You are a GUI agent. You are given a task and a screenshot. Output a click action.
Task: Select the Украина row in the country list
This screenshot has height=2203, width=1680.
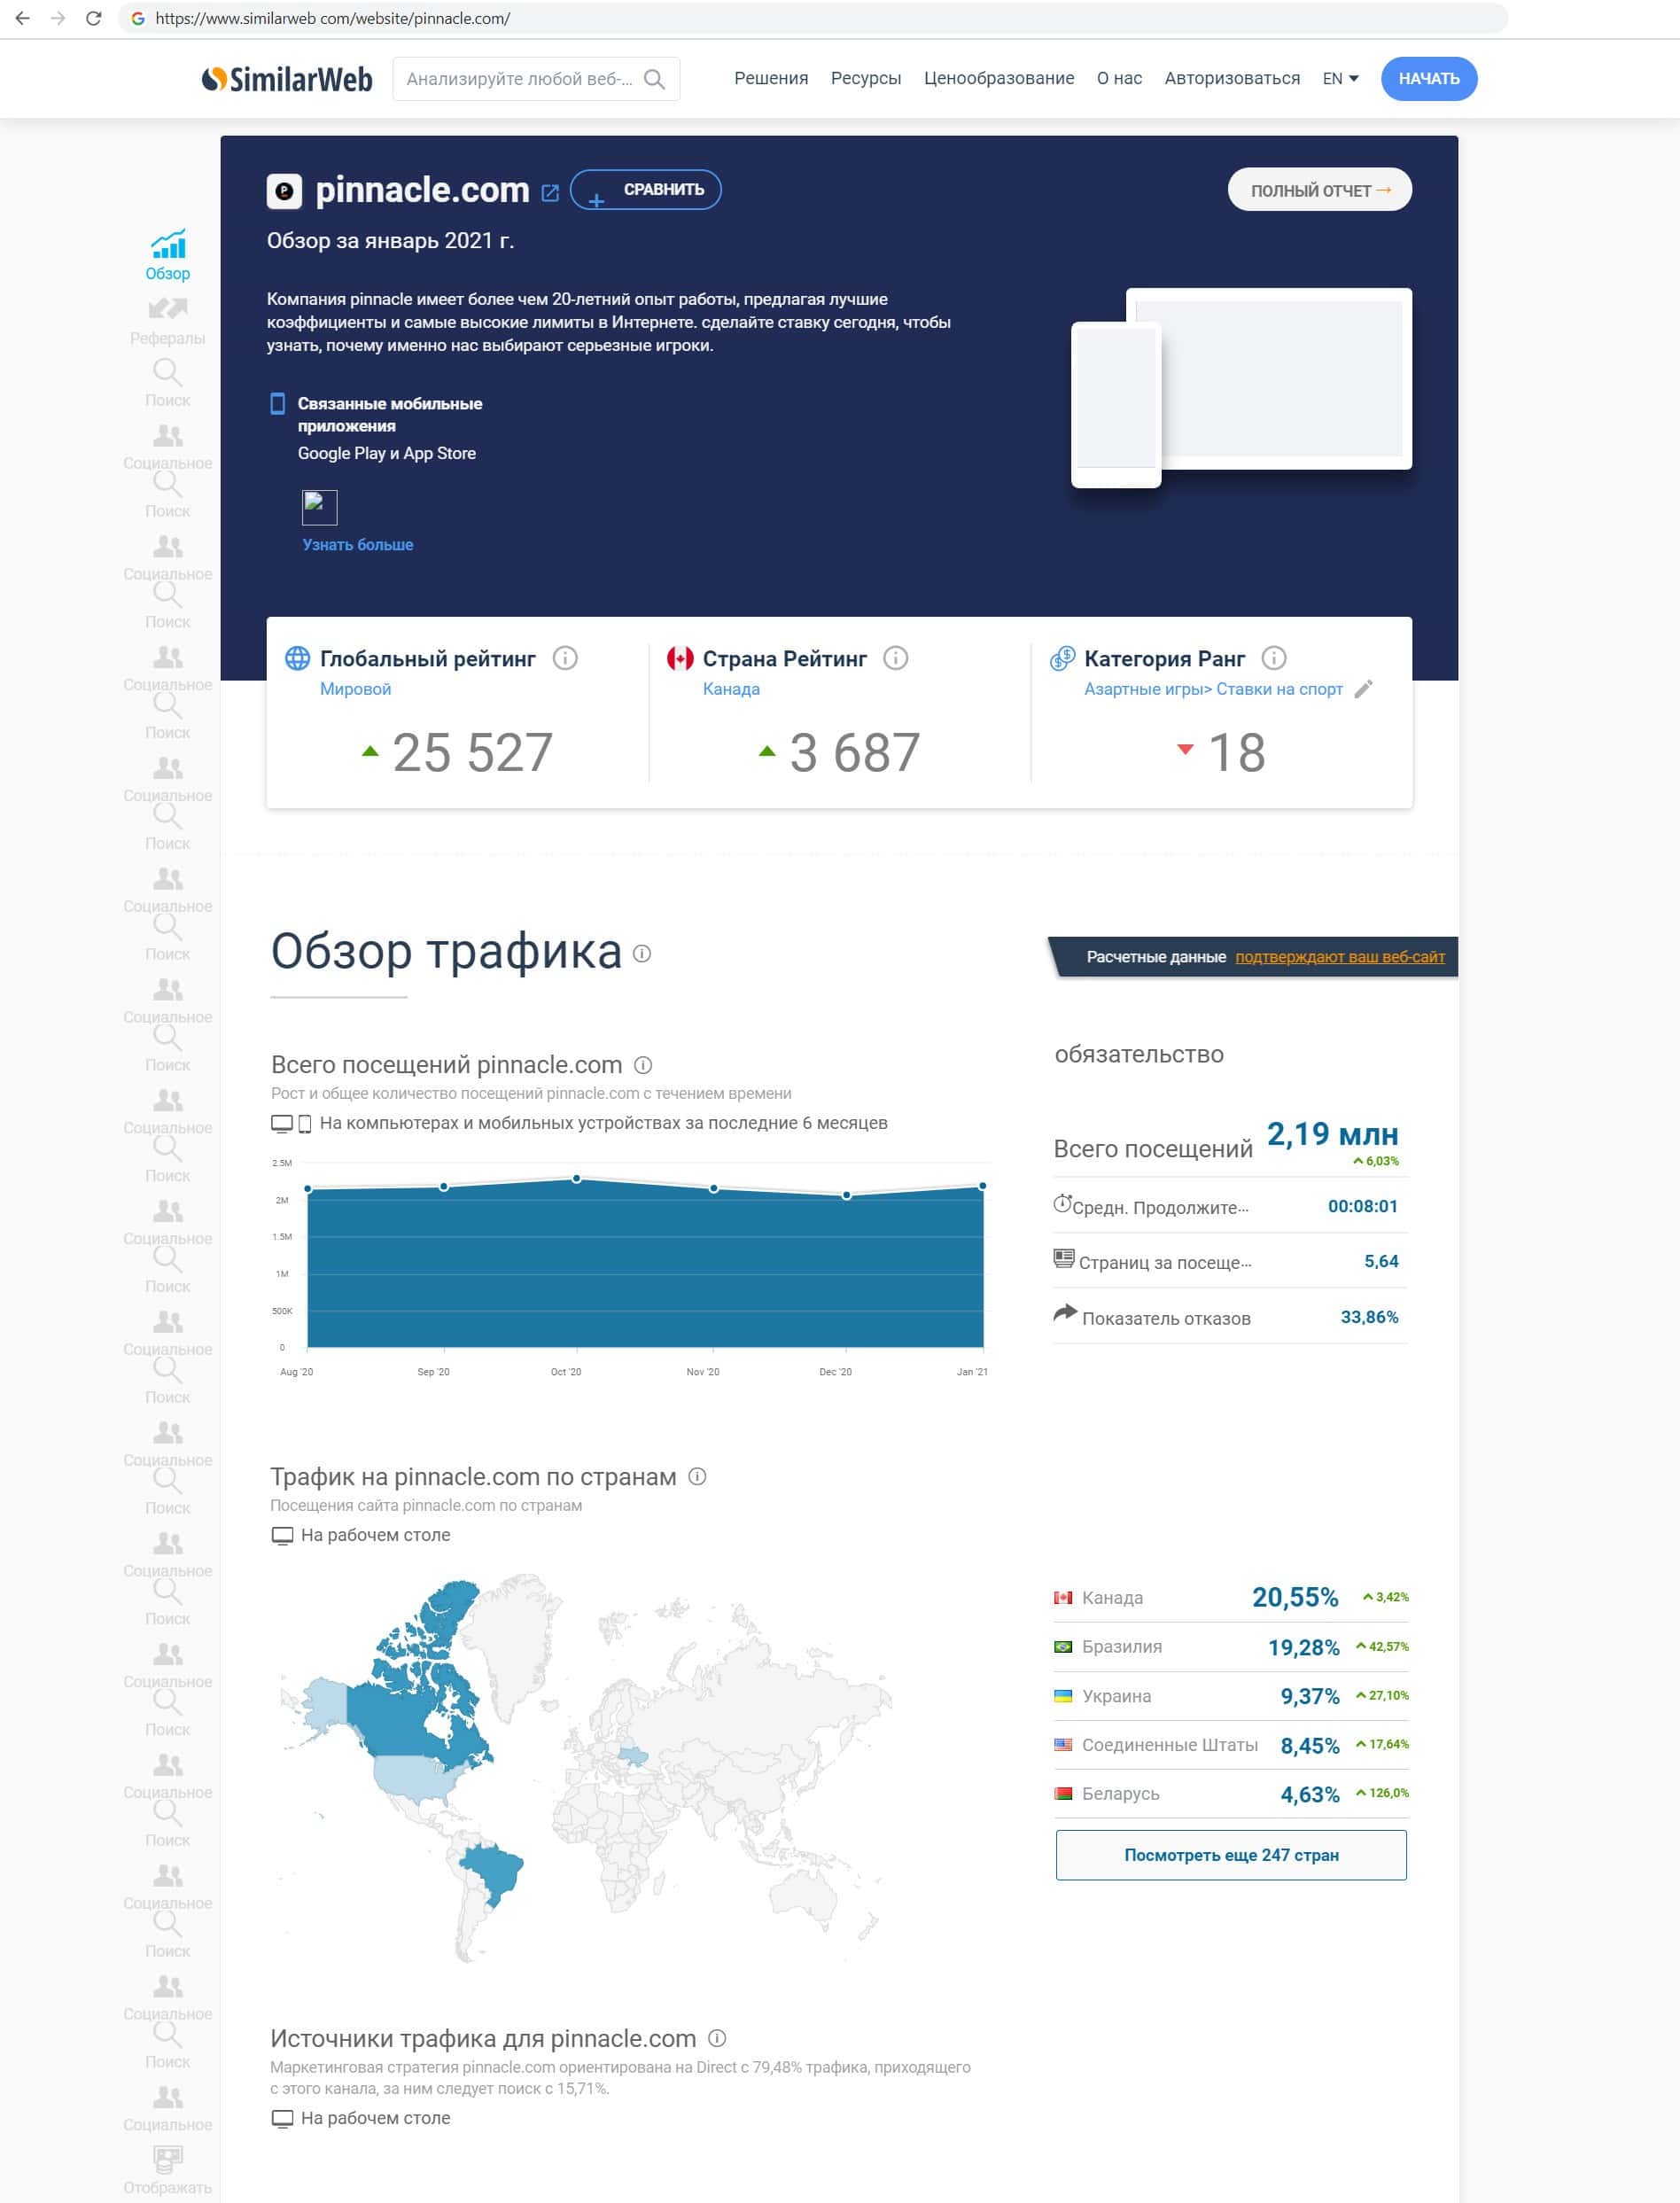(1231, 1696)
